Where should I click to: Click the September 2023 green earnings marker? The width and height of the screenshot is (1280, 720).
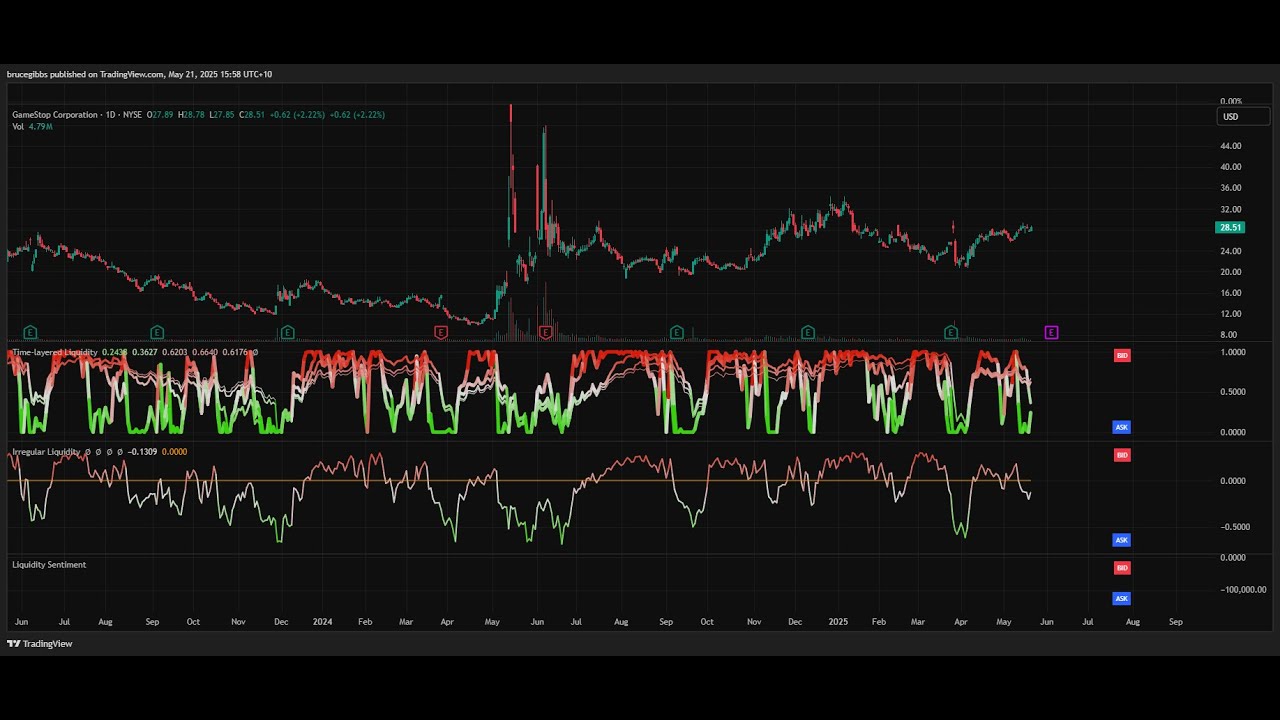coord(157,332)
